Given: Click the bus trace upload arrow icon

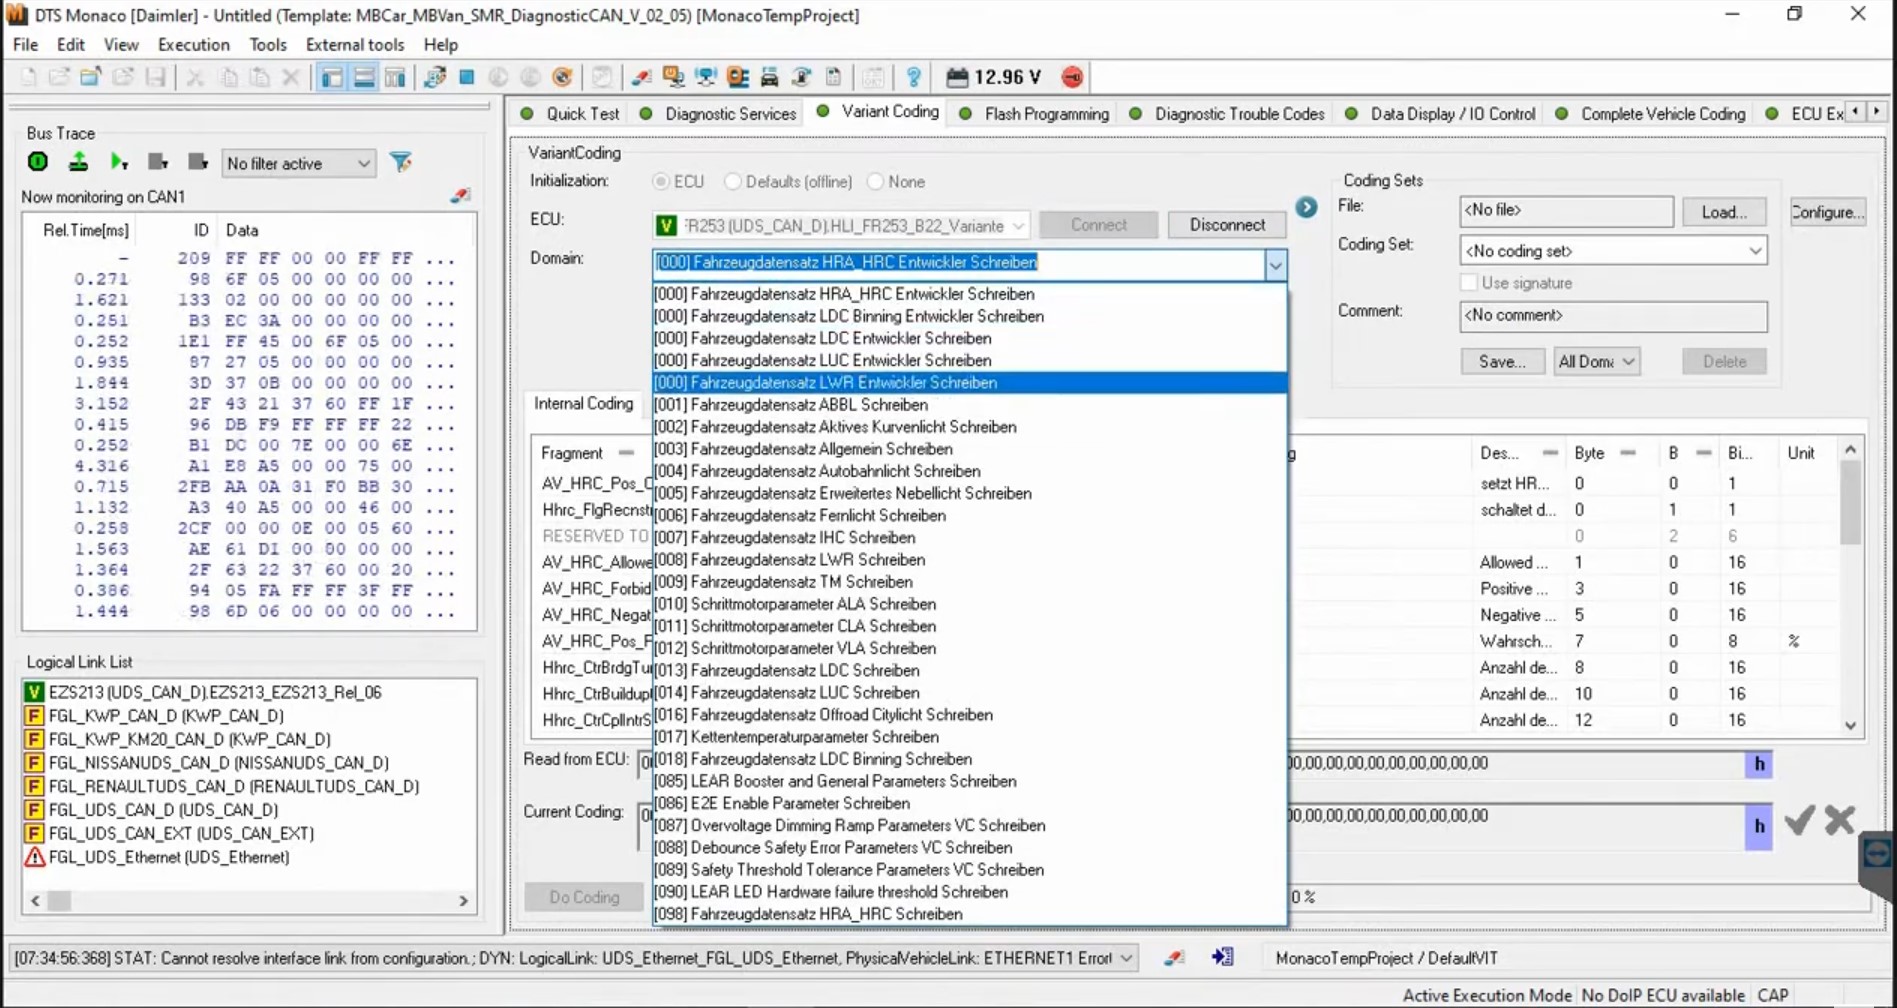Looking at the screenshot, I should tap(78, 161).
